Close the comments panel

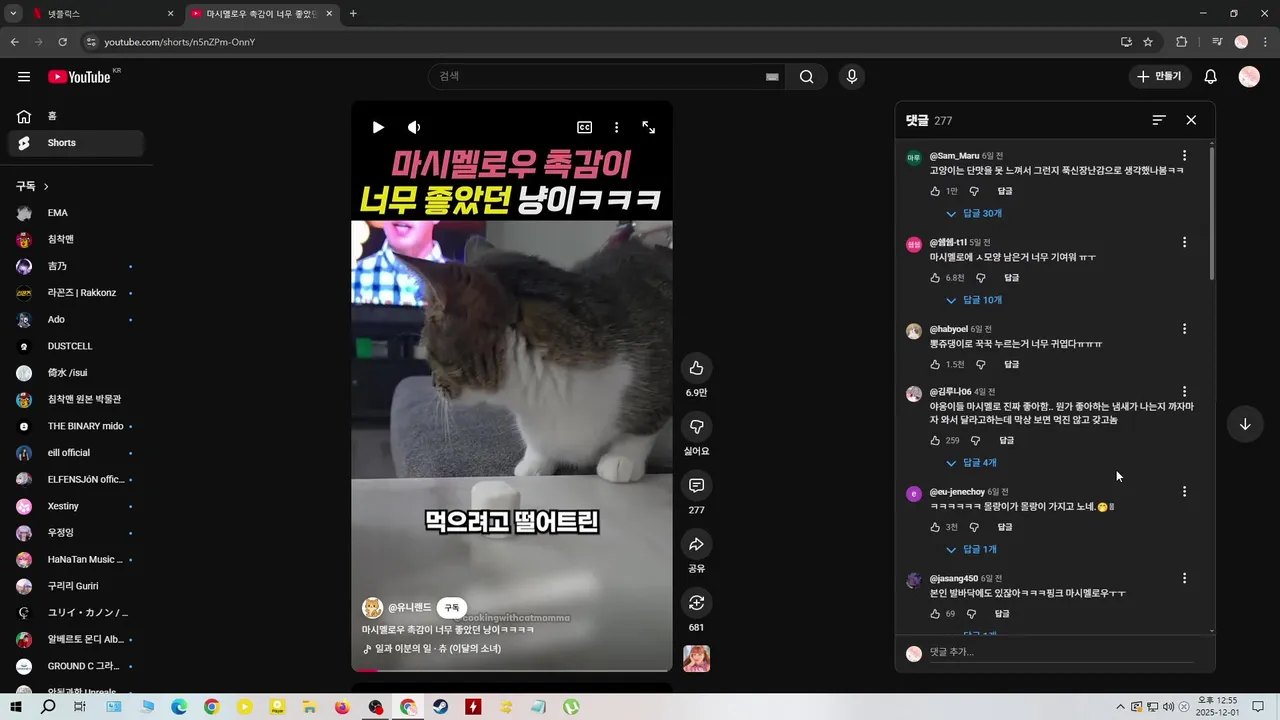click(1191, 120)
